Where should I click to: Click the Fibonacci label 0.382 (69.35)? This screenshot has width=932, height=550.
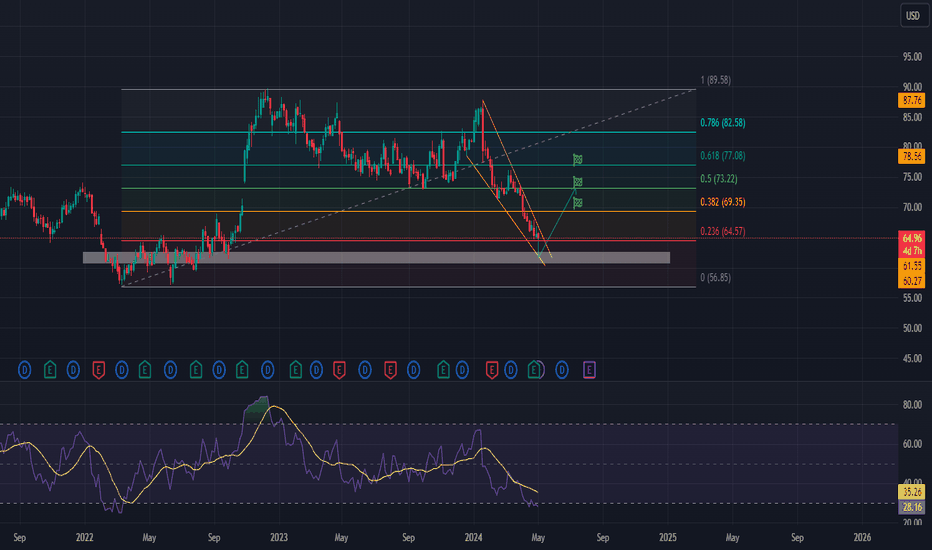click(722, 202)
